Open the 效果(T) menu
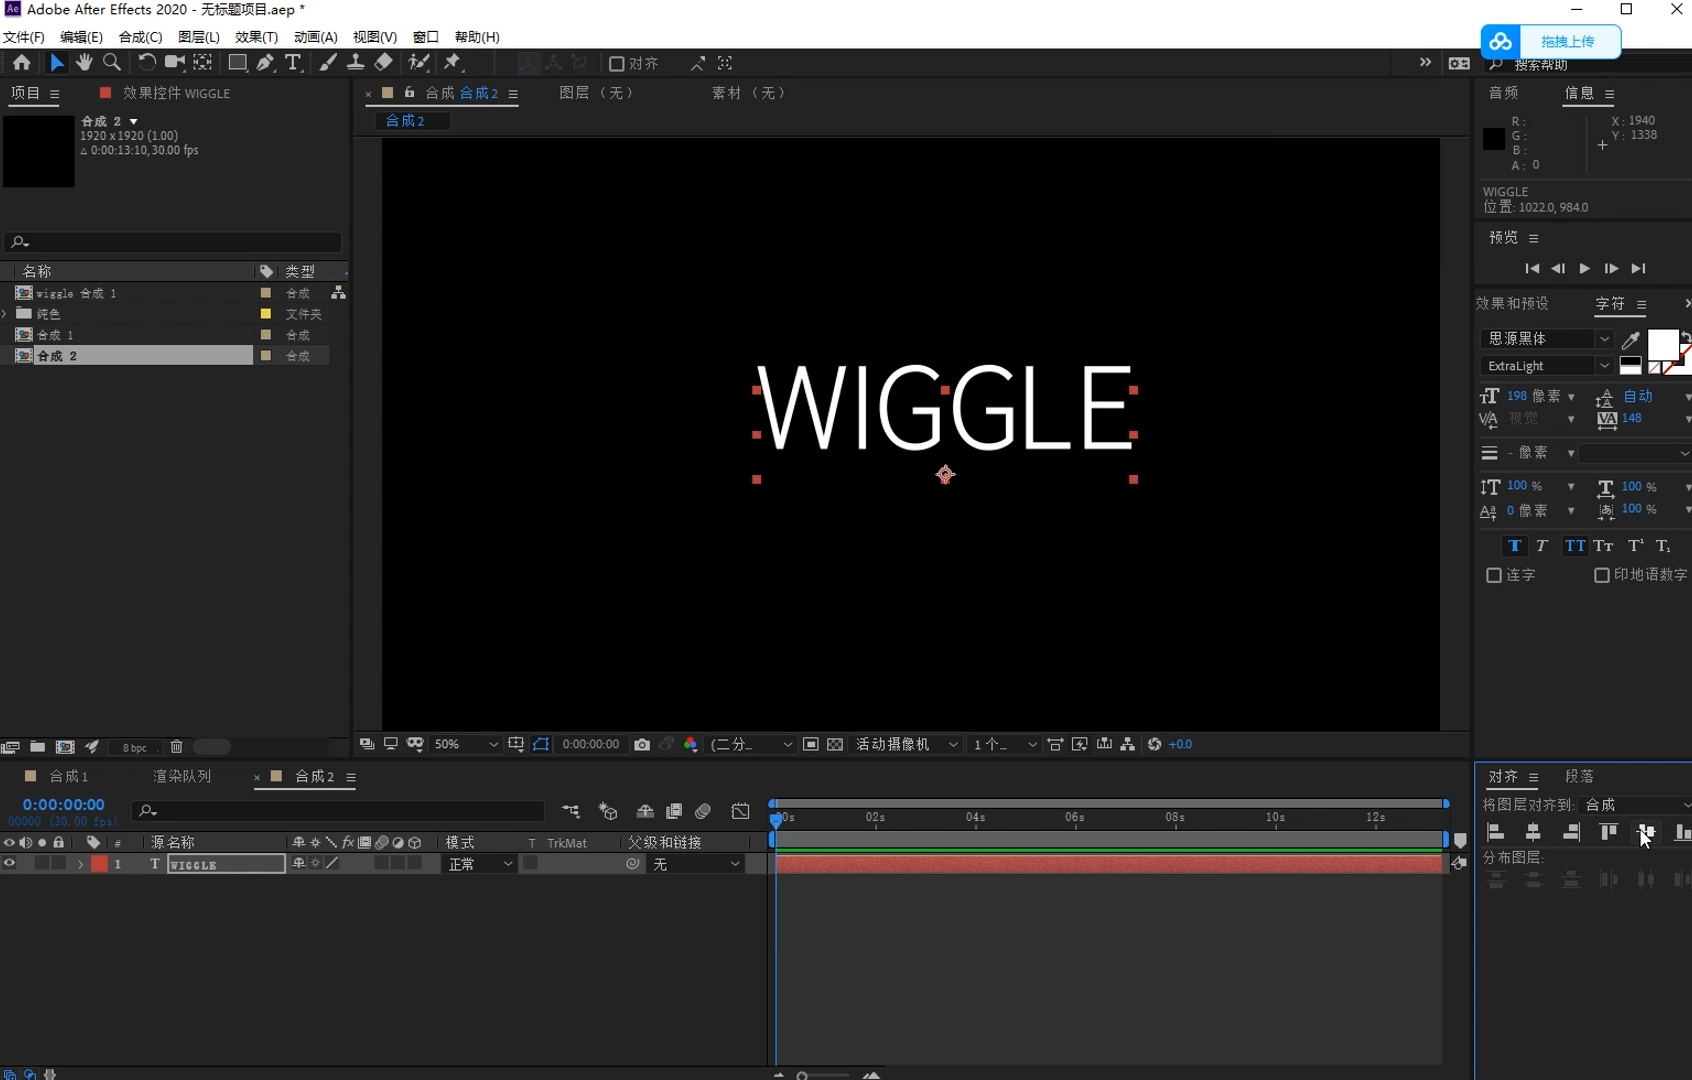The width and height of the screenshot is (1692, 1080). [256, 37]
